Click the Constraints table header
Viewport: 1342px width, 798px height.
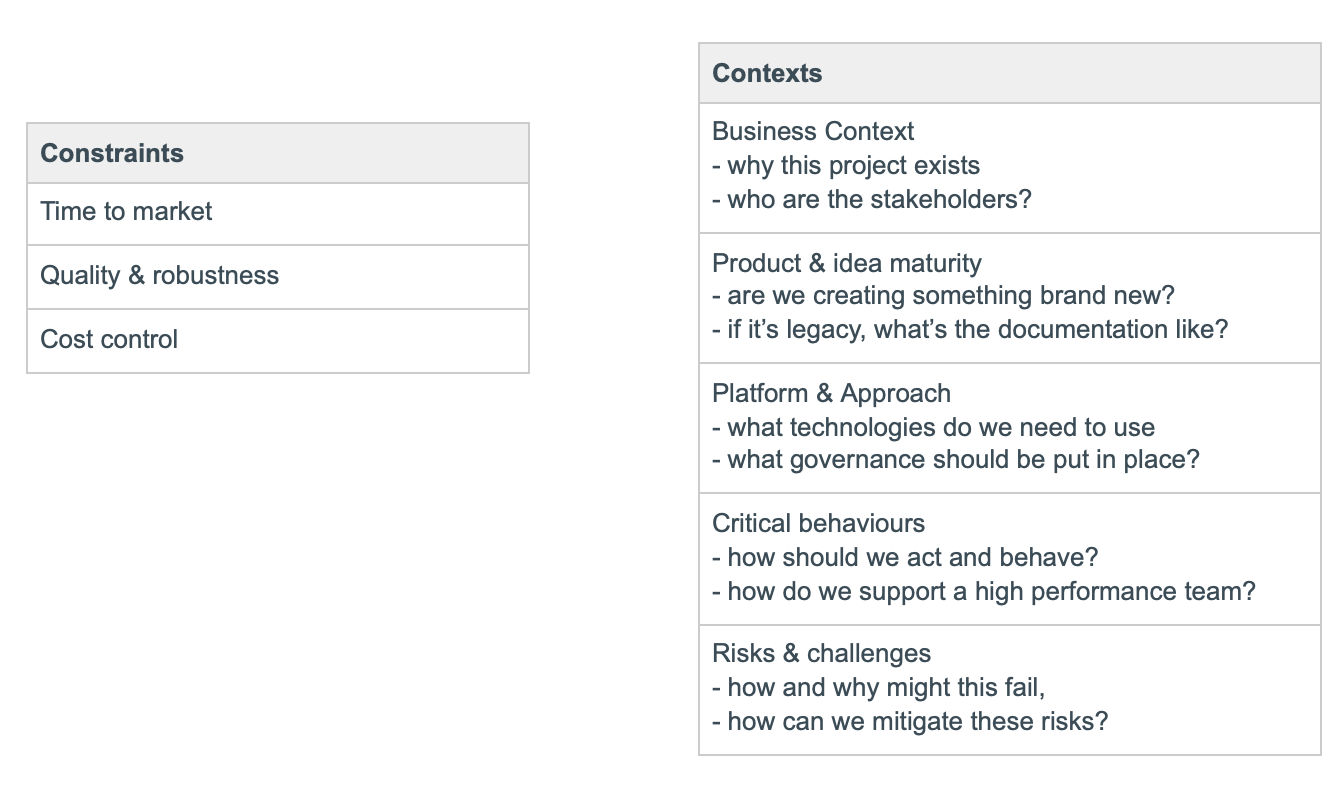pos(112,153)
